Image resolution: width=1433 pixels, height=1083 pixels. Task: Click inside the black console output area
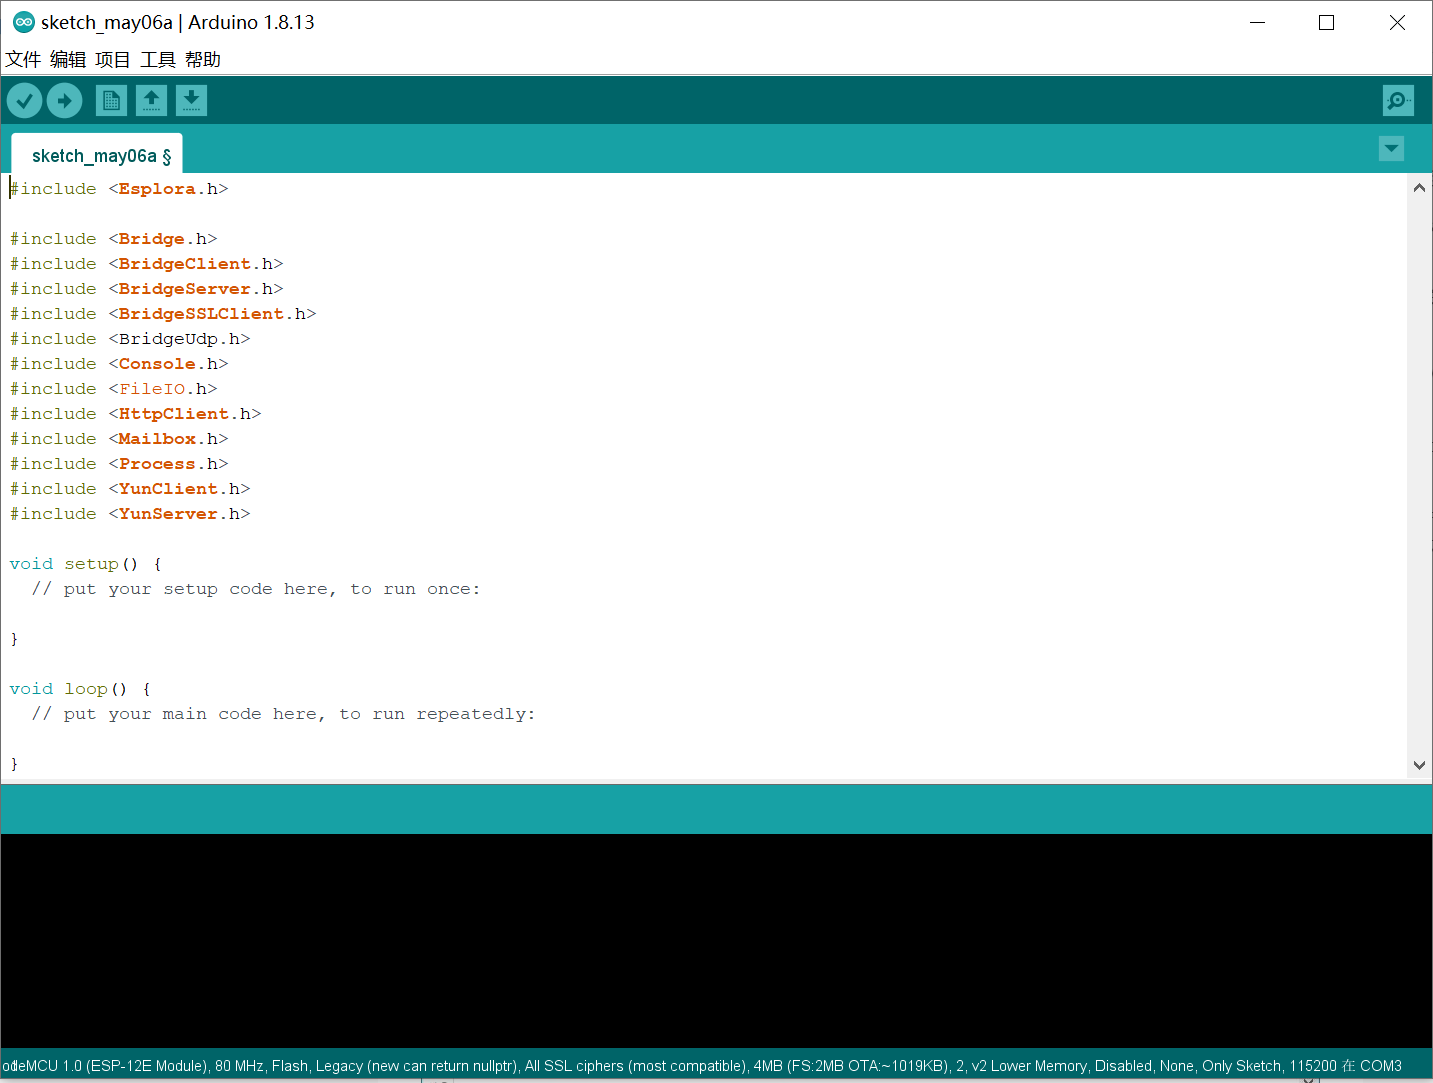tap(716, 940)
